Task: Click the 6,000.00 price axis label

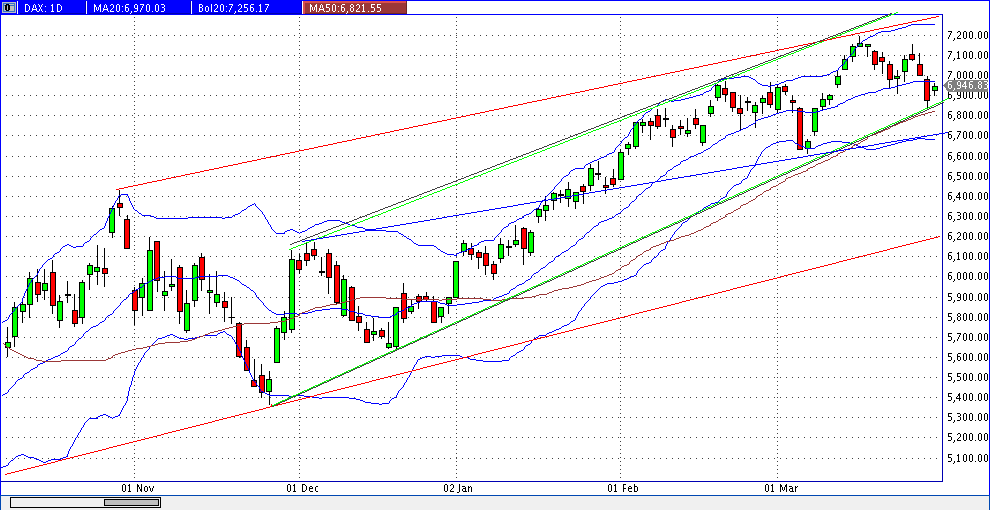Action: 967,276
